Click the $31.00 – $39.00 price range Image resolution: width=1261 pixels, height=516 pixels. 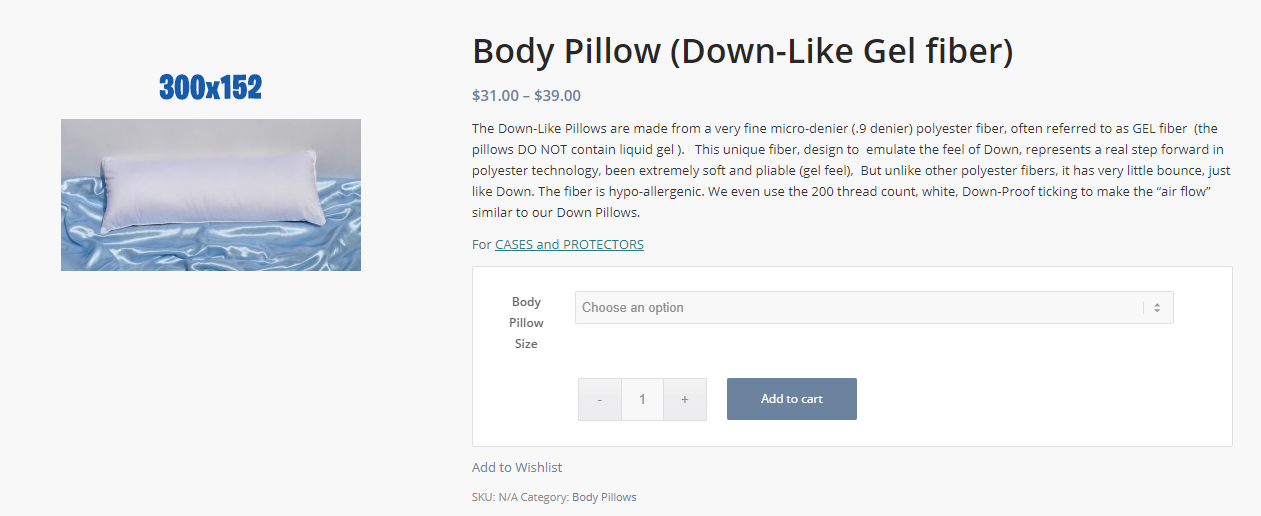[526, 96]
